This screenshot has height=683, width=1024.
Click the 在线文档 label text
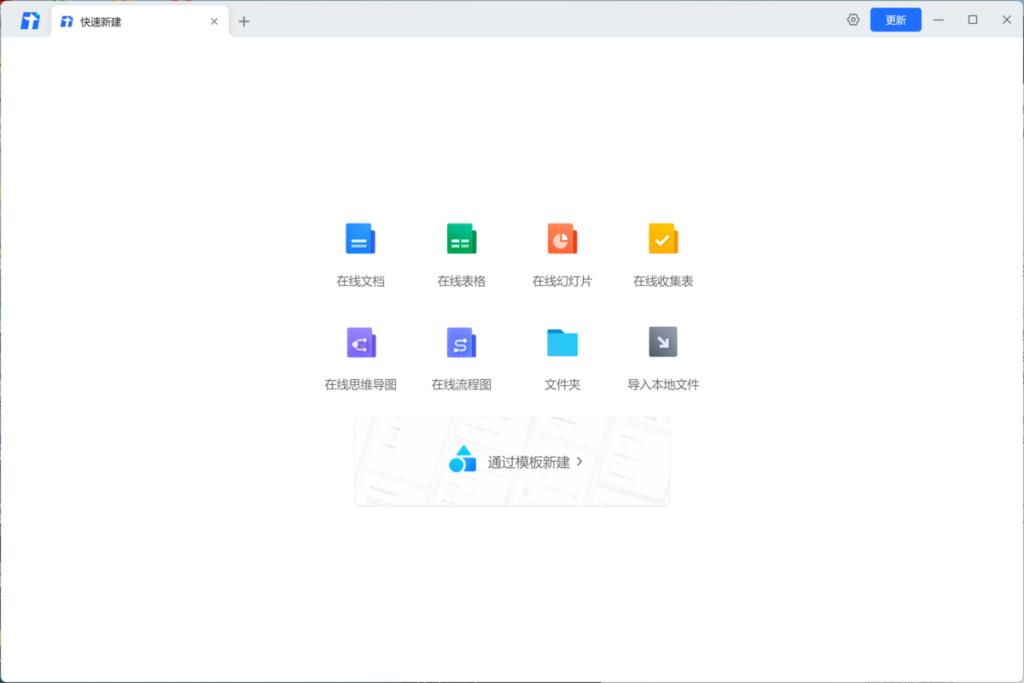(x=360, y=281)
